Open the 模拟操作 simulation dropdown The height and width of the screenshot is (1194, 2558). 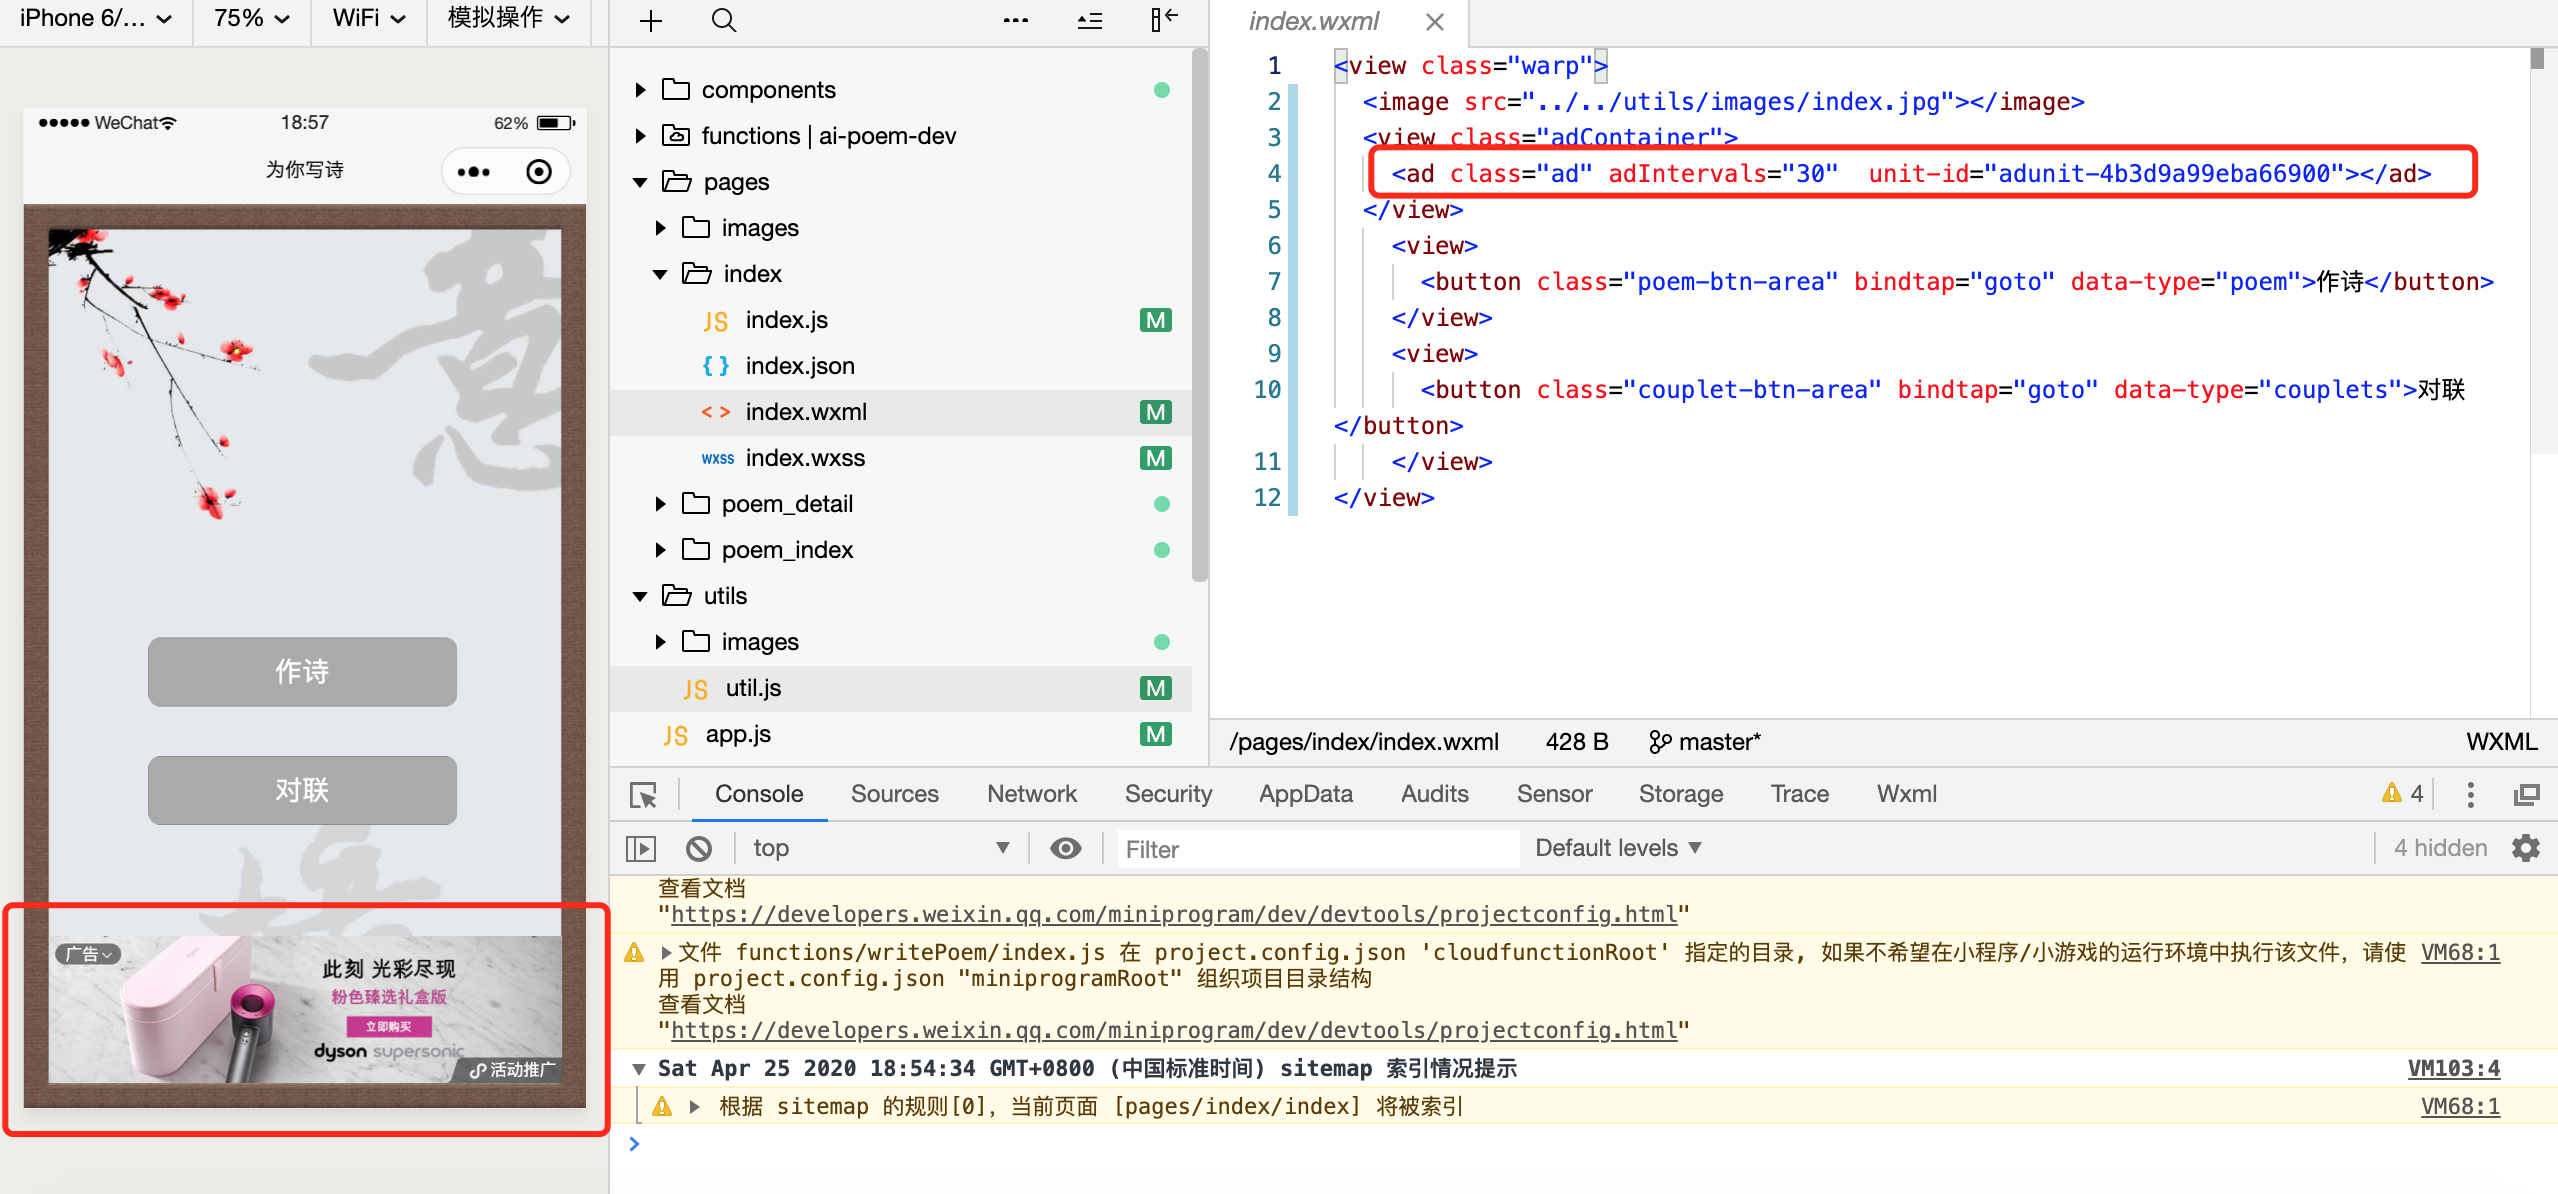tap(509, 19)
